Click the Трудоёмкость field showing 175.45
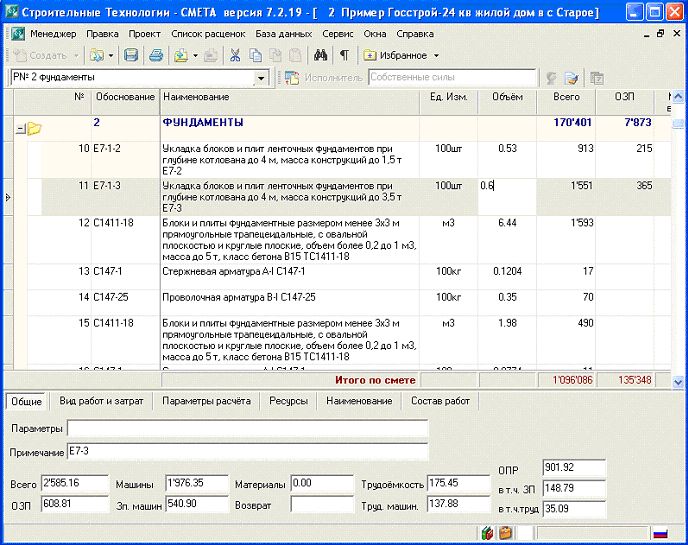This screenshot has height=545, width=688. 459,484
